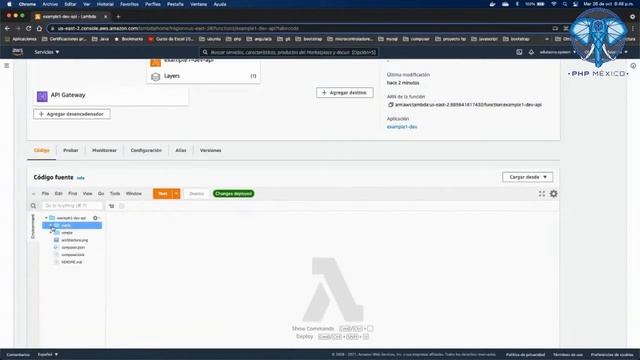Open the Go menu in code editor

coord(101,193)
